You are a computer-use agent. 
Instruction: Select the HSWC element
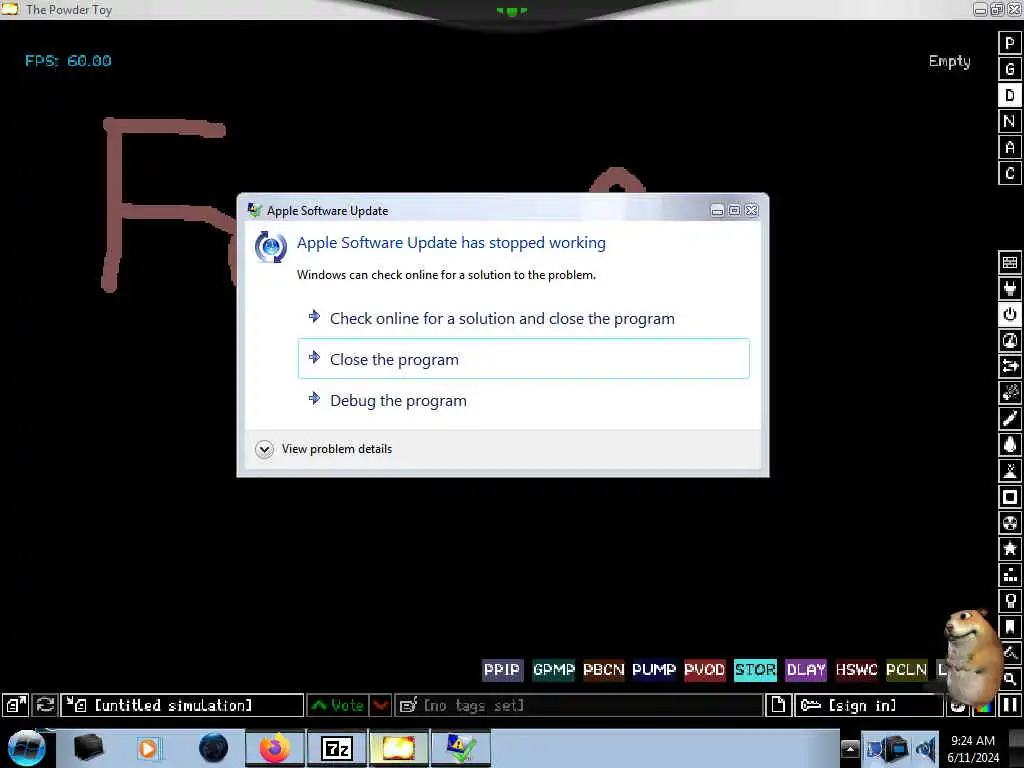point(856,670)
